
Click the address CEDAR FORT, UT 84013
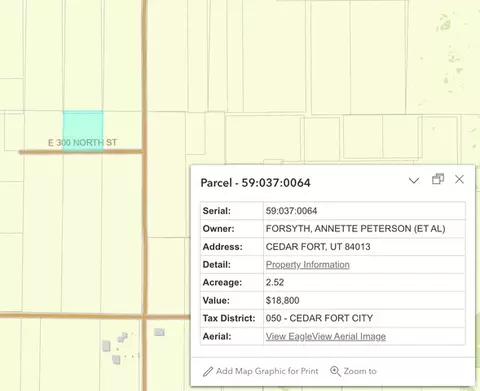coord(318,247)
